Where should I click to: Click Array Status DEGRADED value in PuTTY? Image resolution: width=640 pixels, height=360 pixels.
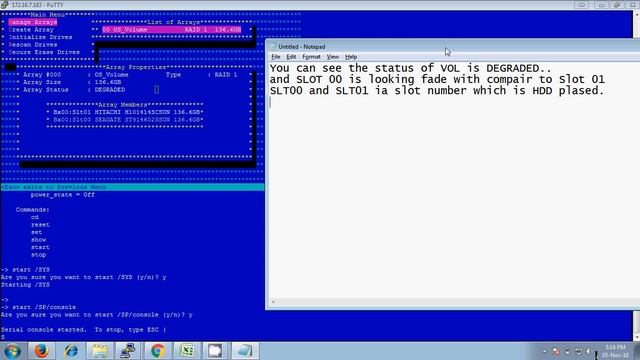tap(110, 90)
